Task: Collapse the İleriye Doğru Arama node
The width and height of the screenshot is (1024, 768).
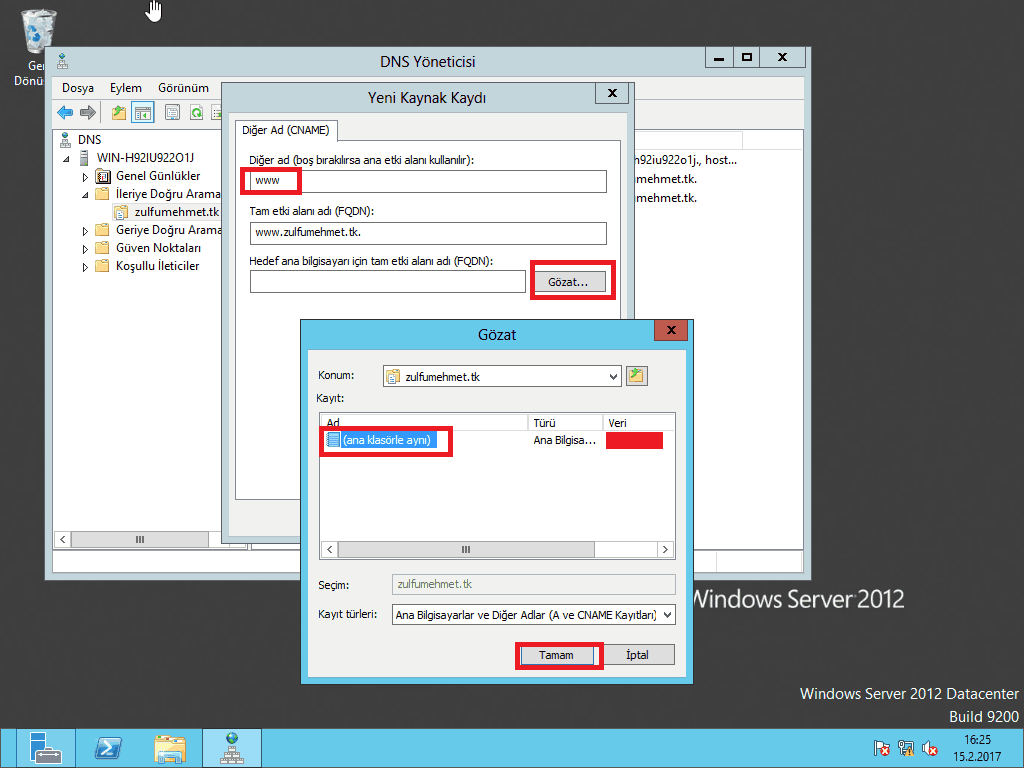Action: (85, 195)
